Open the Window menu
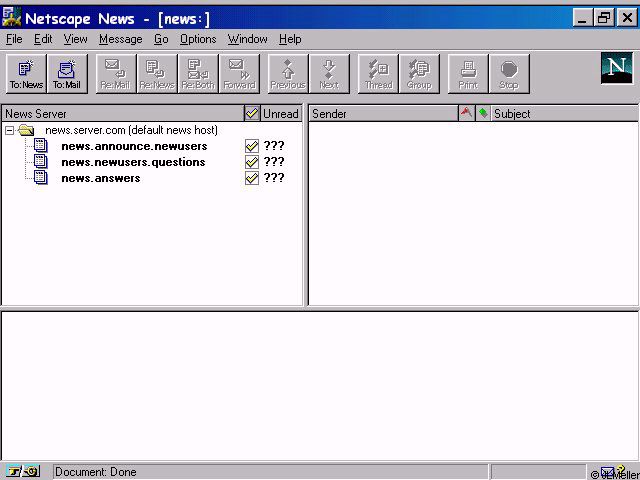The height and width of the screenshot is (480, 640). (x=247, y=39)
